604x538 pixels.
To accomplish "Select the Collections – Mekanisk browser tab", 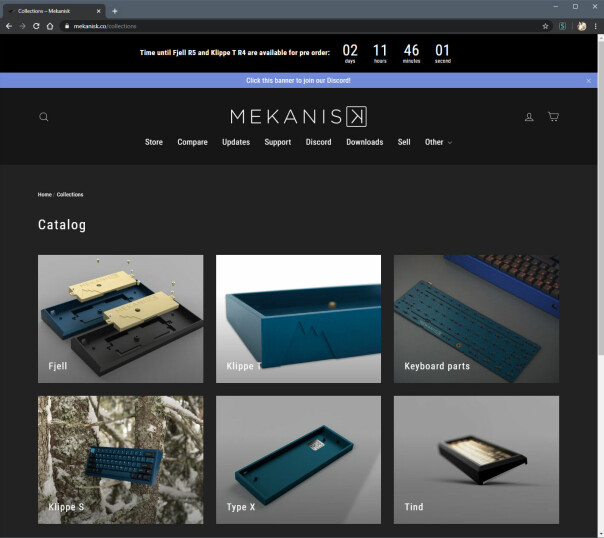I will tap(54, 11).
